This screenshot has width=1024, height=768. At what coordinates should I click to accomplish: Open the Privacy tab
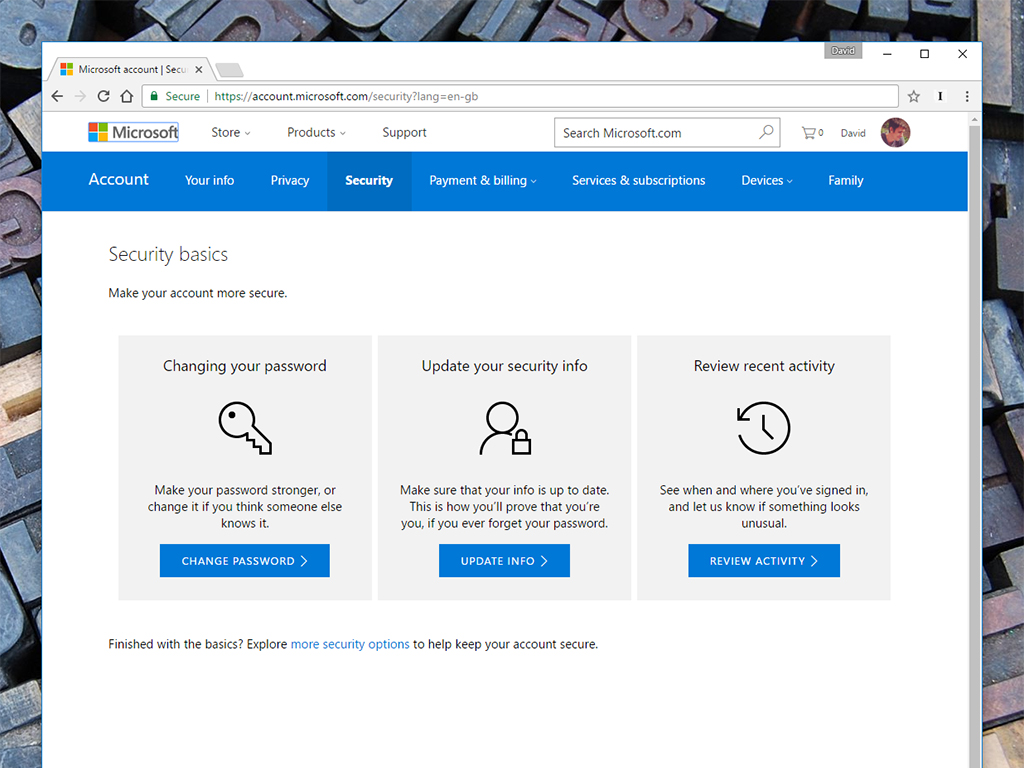(x=290, y=180)
